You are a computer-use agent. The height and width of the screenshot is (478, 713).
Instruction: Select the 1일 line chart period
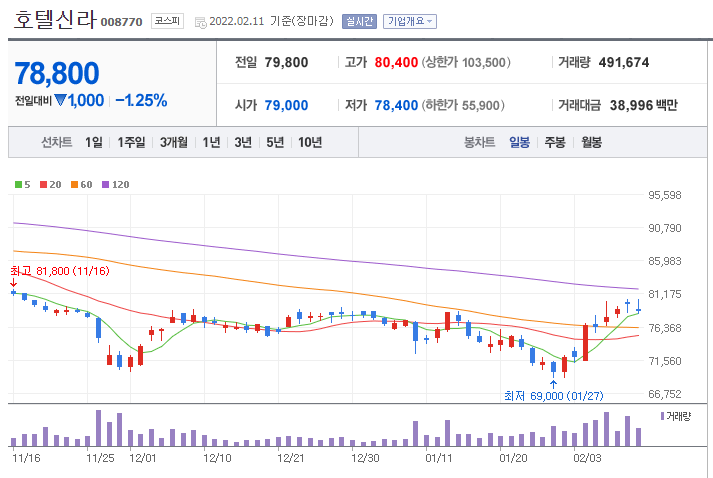(94, 142)
